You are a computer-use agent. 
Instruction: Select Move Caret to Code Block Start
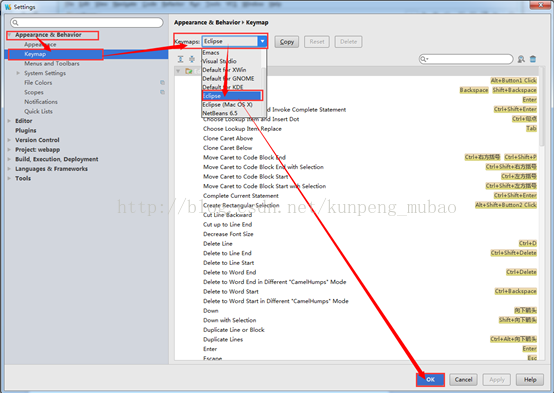coord(246,176)
